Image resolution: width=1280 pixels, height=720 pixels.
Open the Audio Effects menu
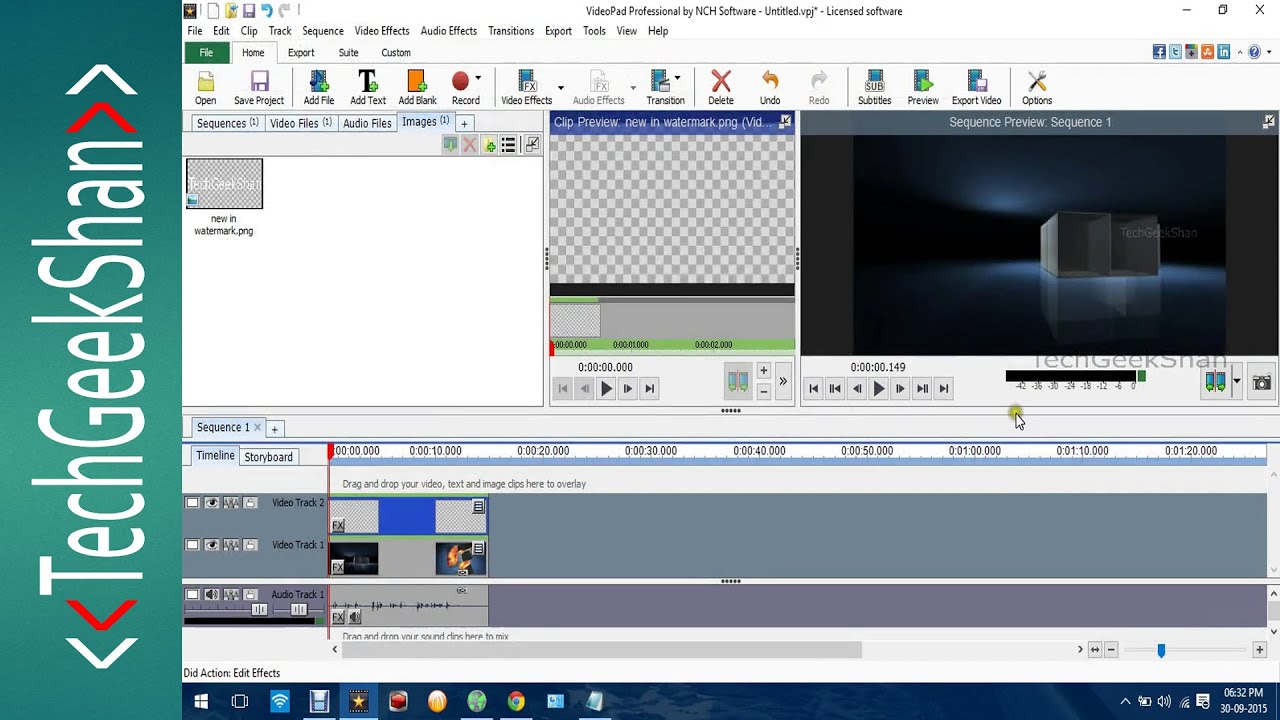[449, 31]
